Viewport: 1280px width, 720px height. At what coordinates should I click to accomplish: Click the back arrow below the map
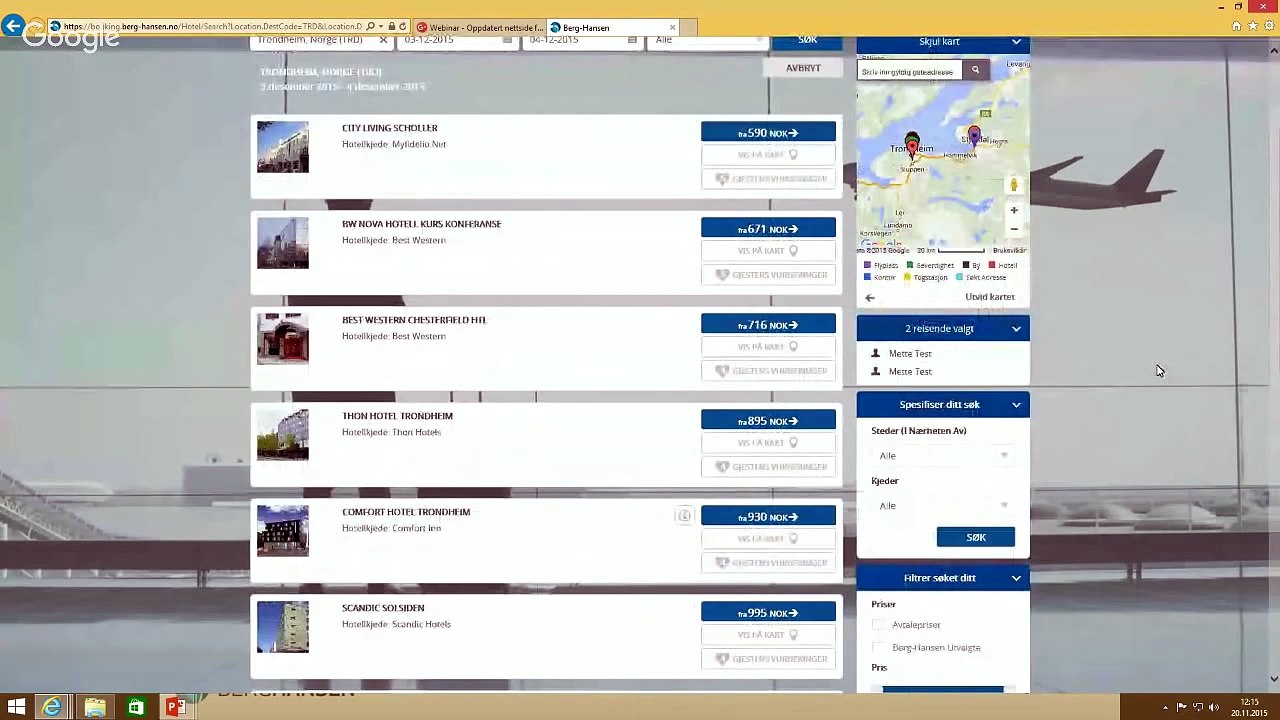[x=870, y=297]
